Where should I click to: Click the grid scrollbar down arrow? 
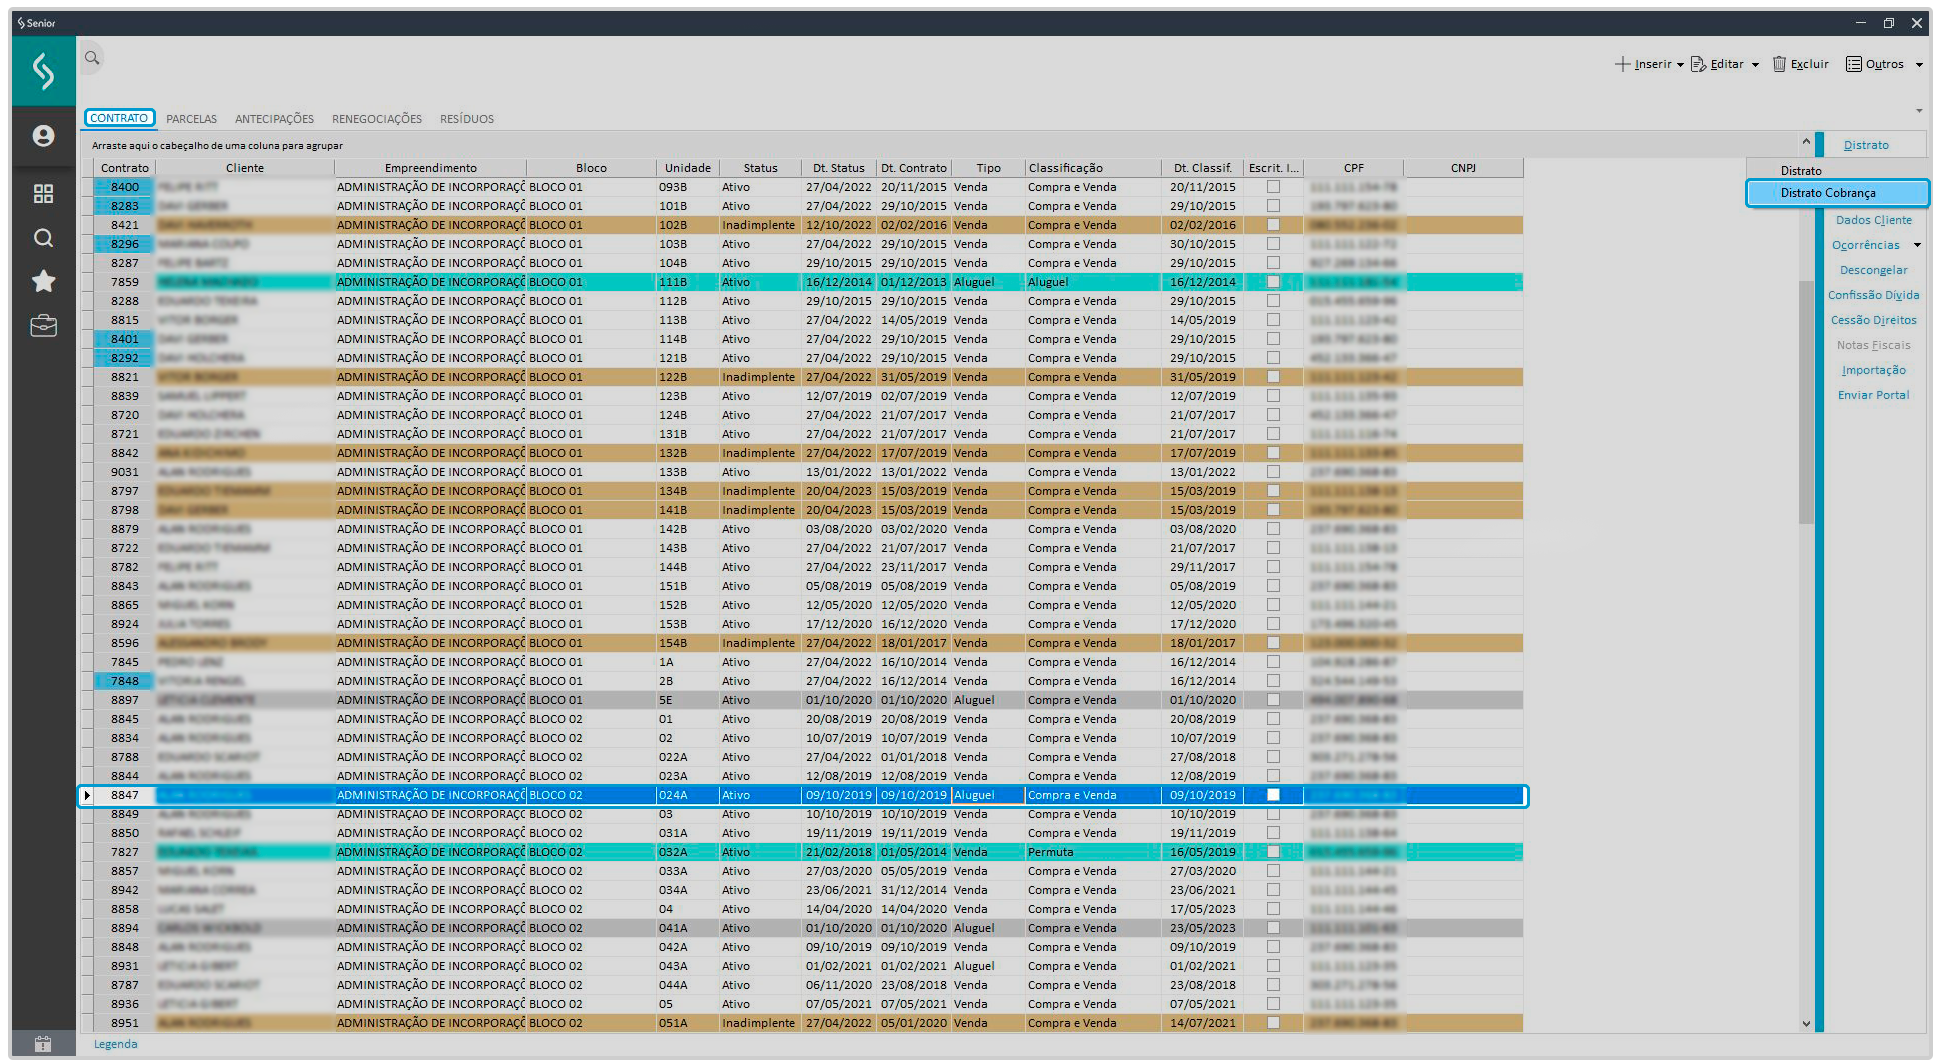click(x=1806, y=1023)
